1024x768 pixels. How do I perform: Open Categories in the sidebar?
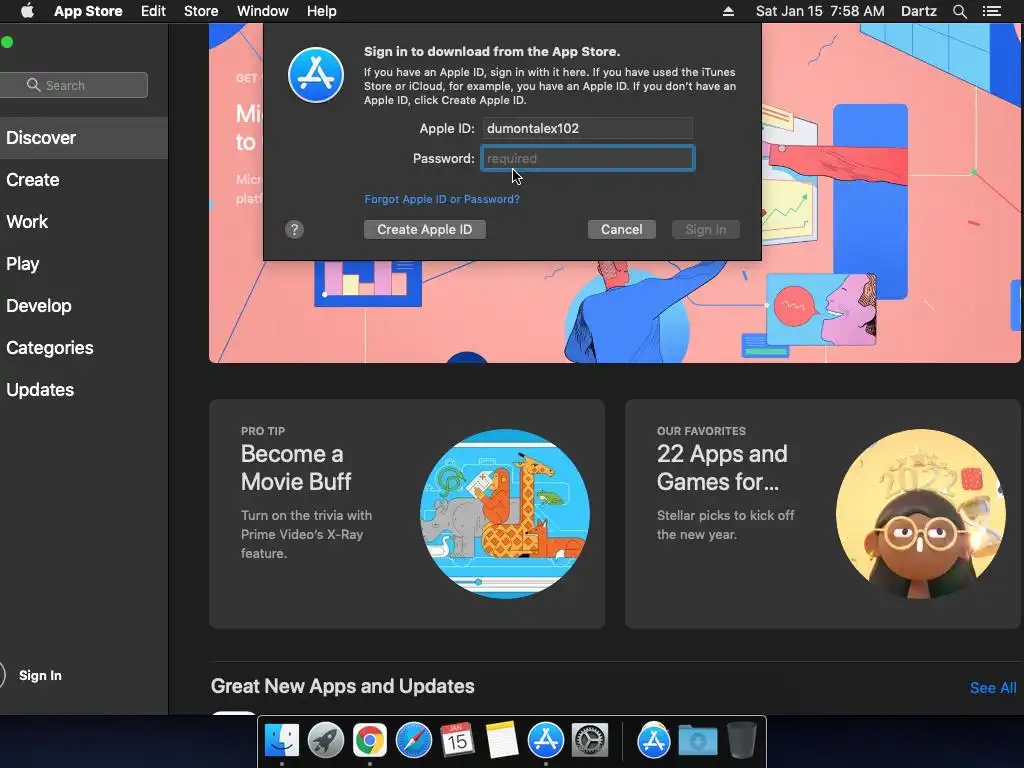tap(84, 347)
